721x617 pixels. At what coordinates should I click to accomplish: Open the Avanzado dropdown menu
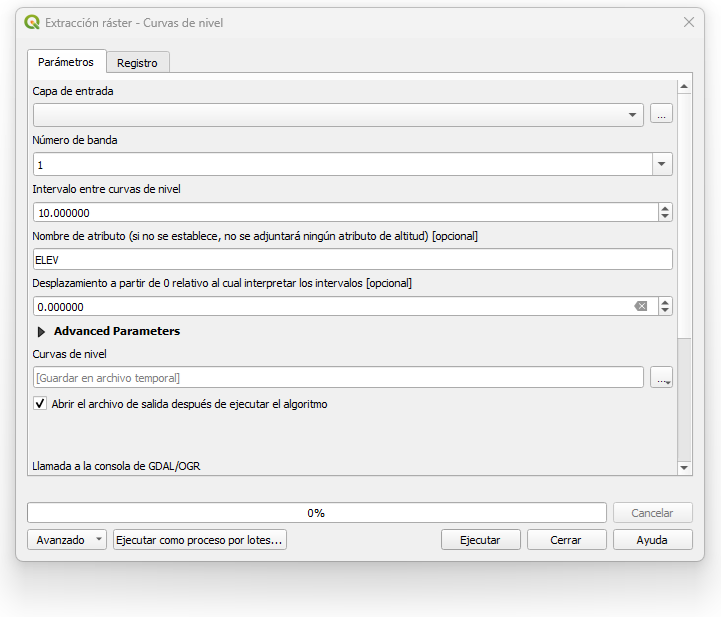67,540
